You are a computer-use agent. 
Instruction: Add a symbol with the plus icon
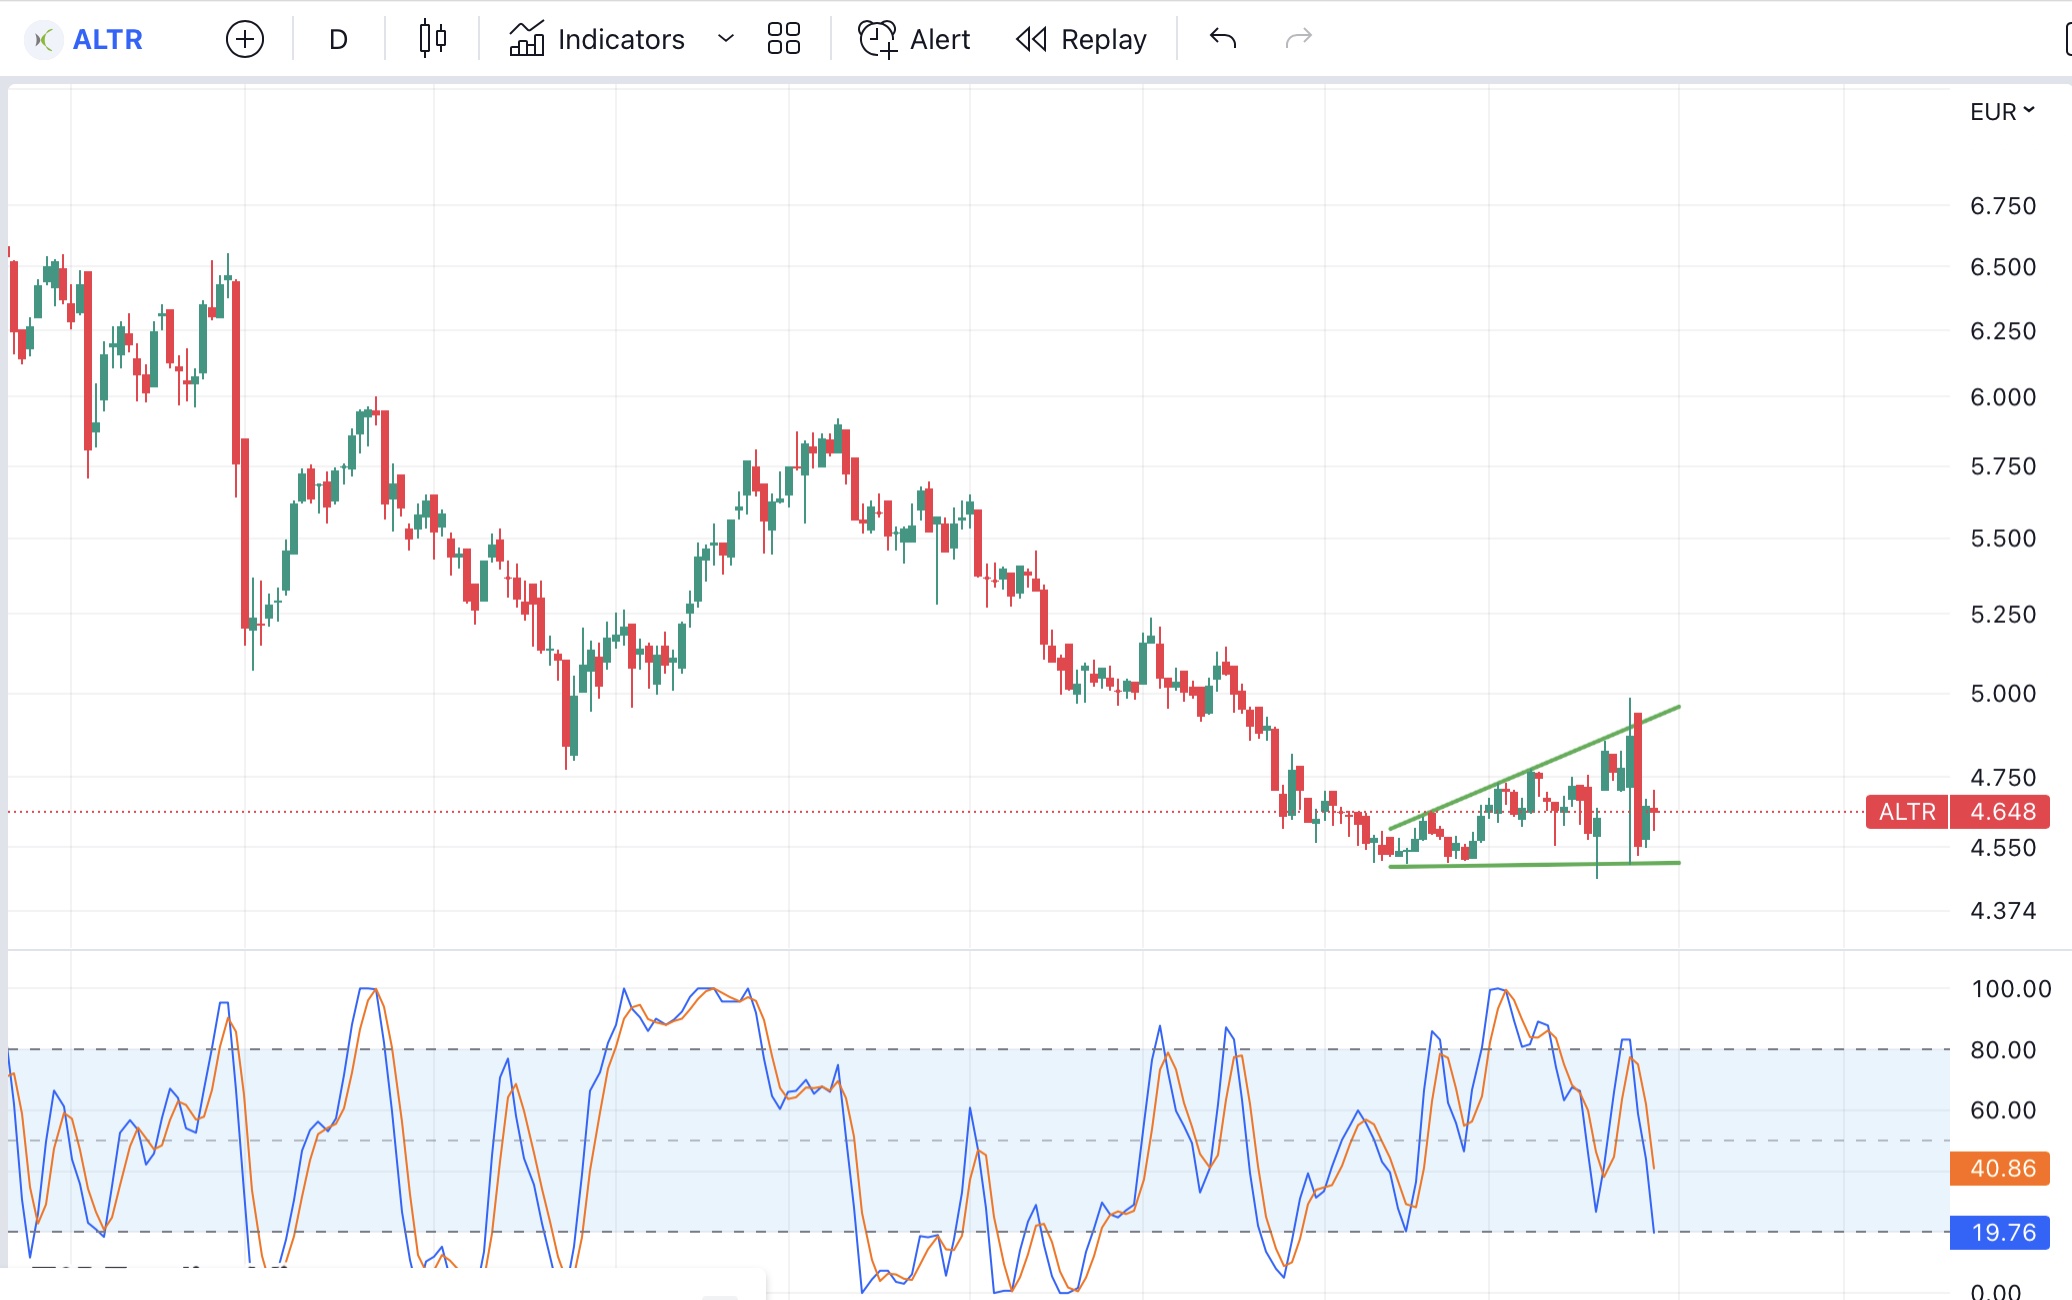(245, 40)
